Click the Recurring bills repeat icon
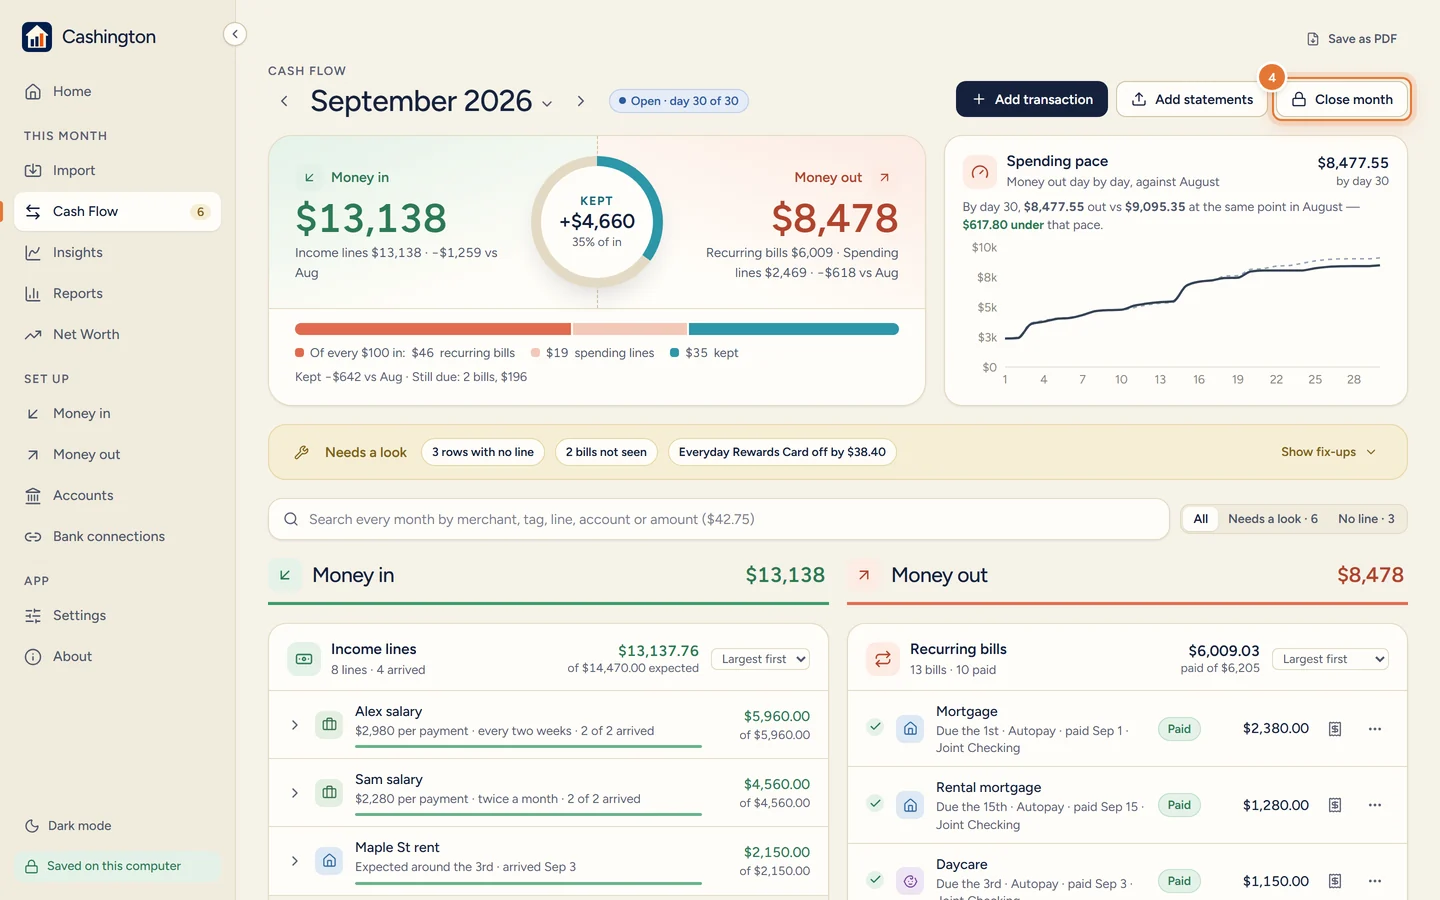Viewport: 1440px width, 900px height. click(x=883, y=659)
